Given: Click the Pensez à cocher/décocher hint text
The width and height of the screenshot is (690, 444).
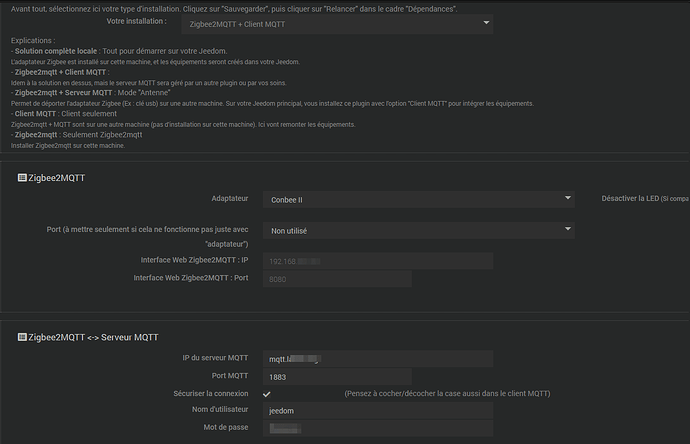Looking at the screenshot, I should pyautogui.click(x=447, y=393).
